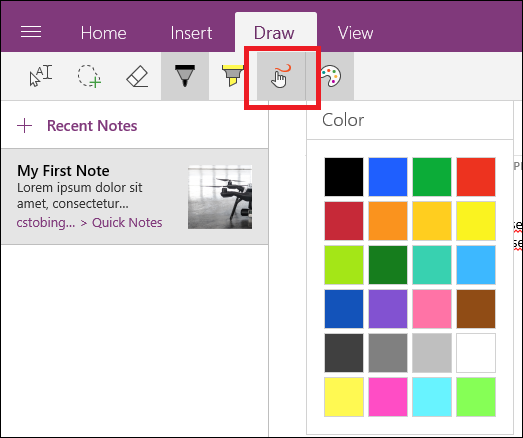Choose the dark green color swatch

[388, 265]
